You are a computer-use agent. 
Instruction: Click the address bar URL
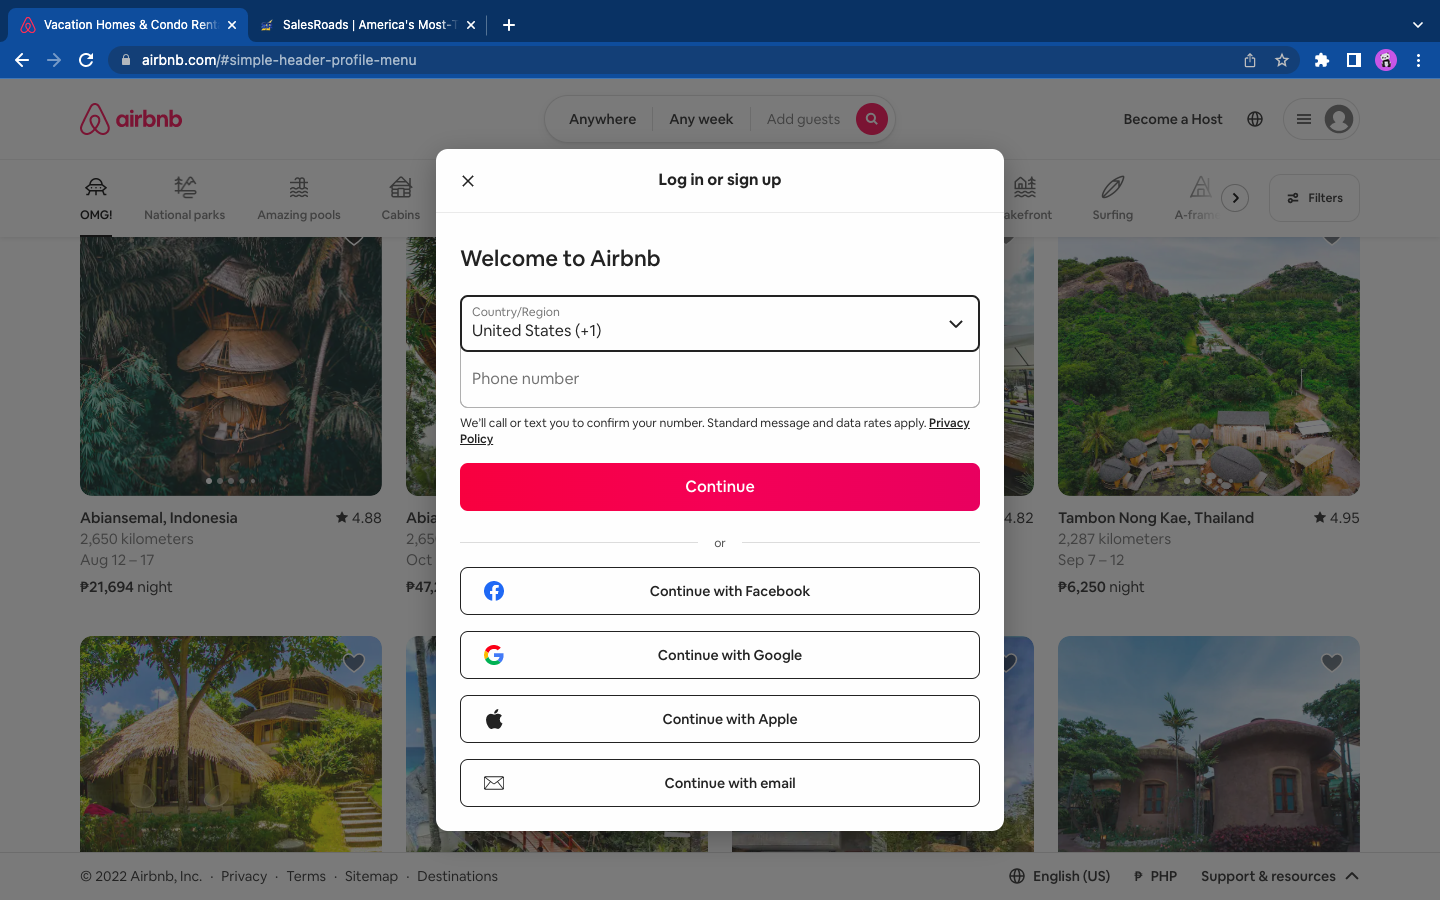tap(279, 60)
